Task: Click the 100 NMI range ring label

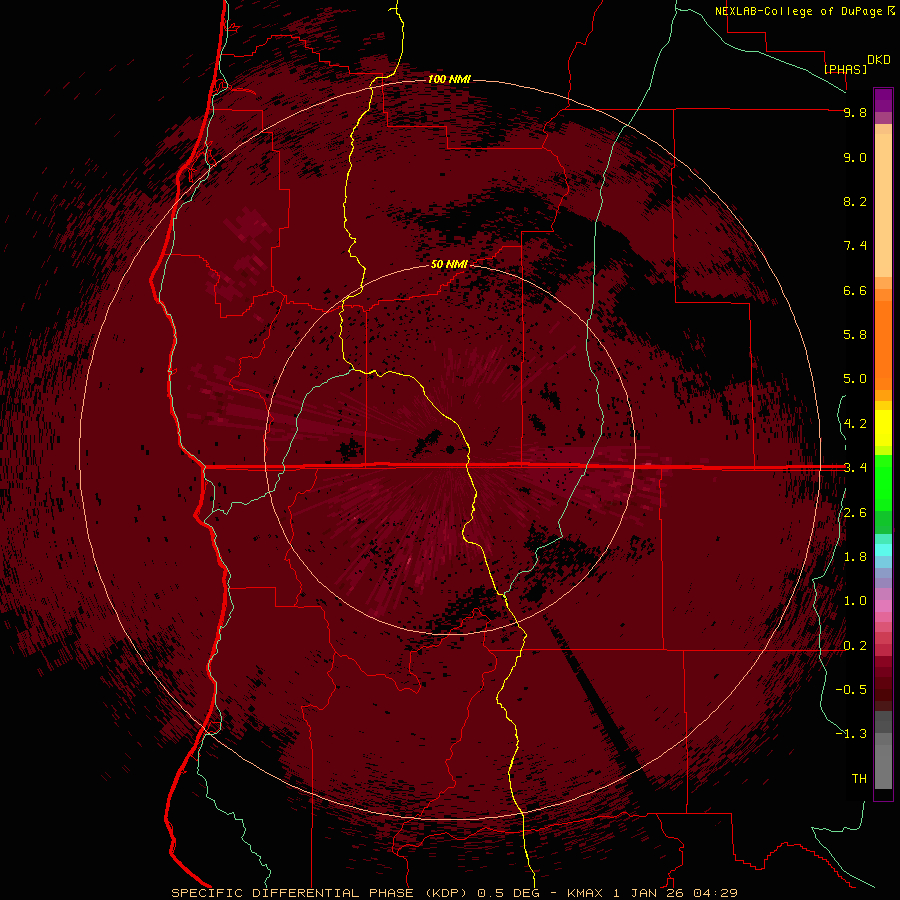Action: (449, 79)
